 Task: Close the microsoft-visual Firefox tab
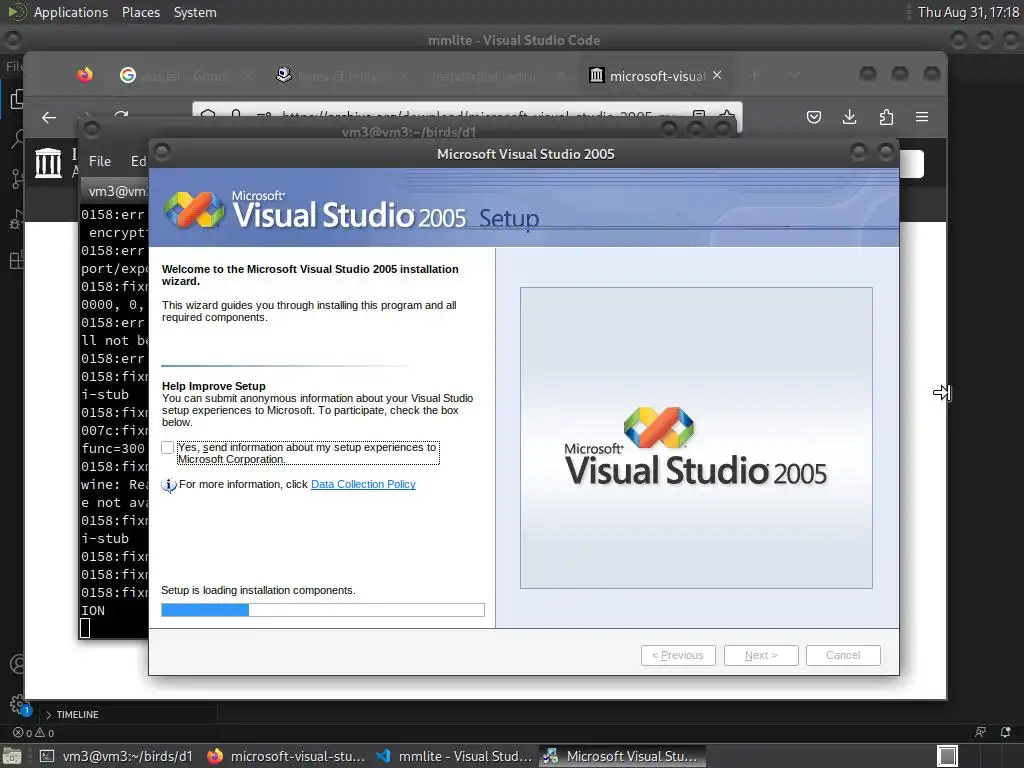point(717,76)
